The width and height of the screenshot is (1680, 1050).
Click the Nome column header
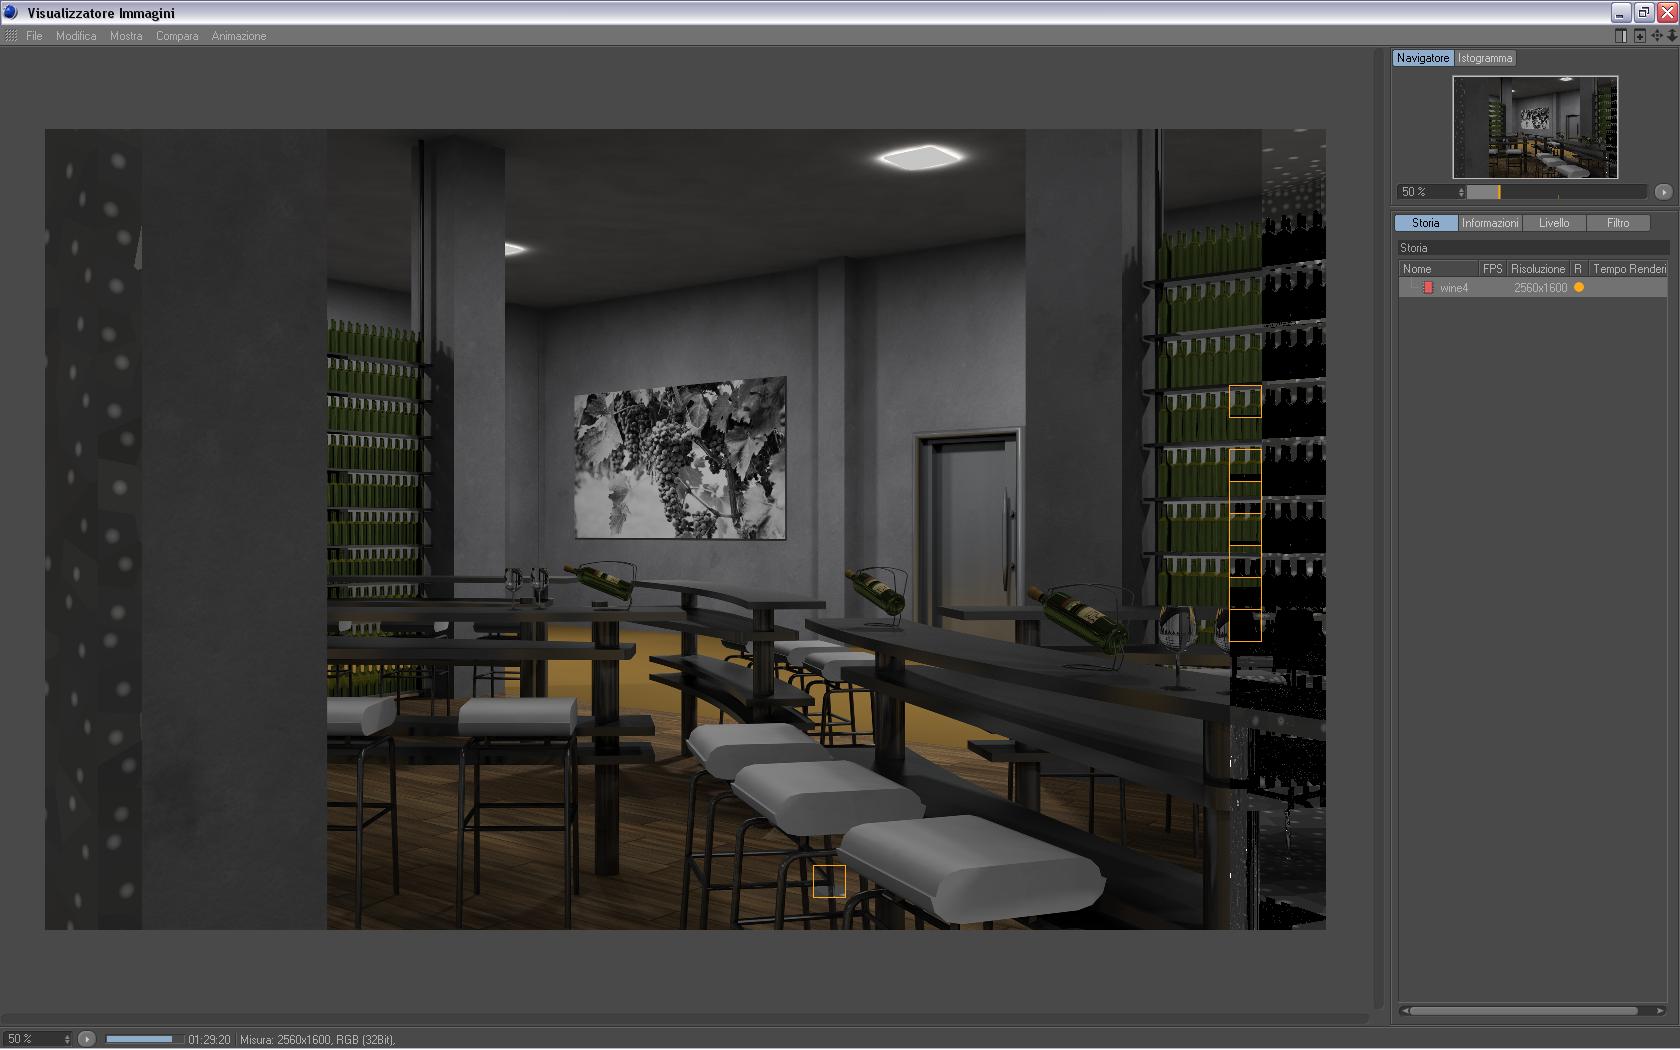[1439, 269]
